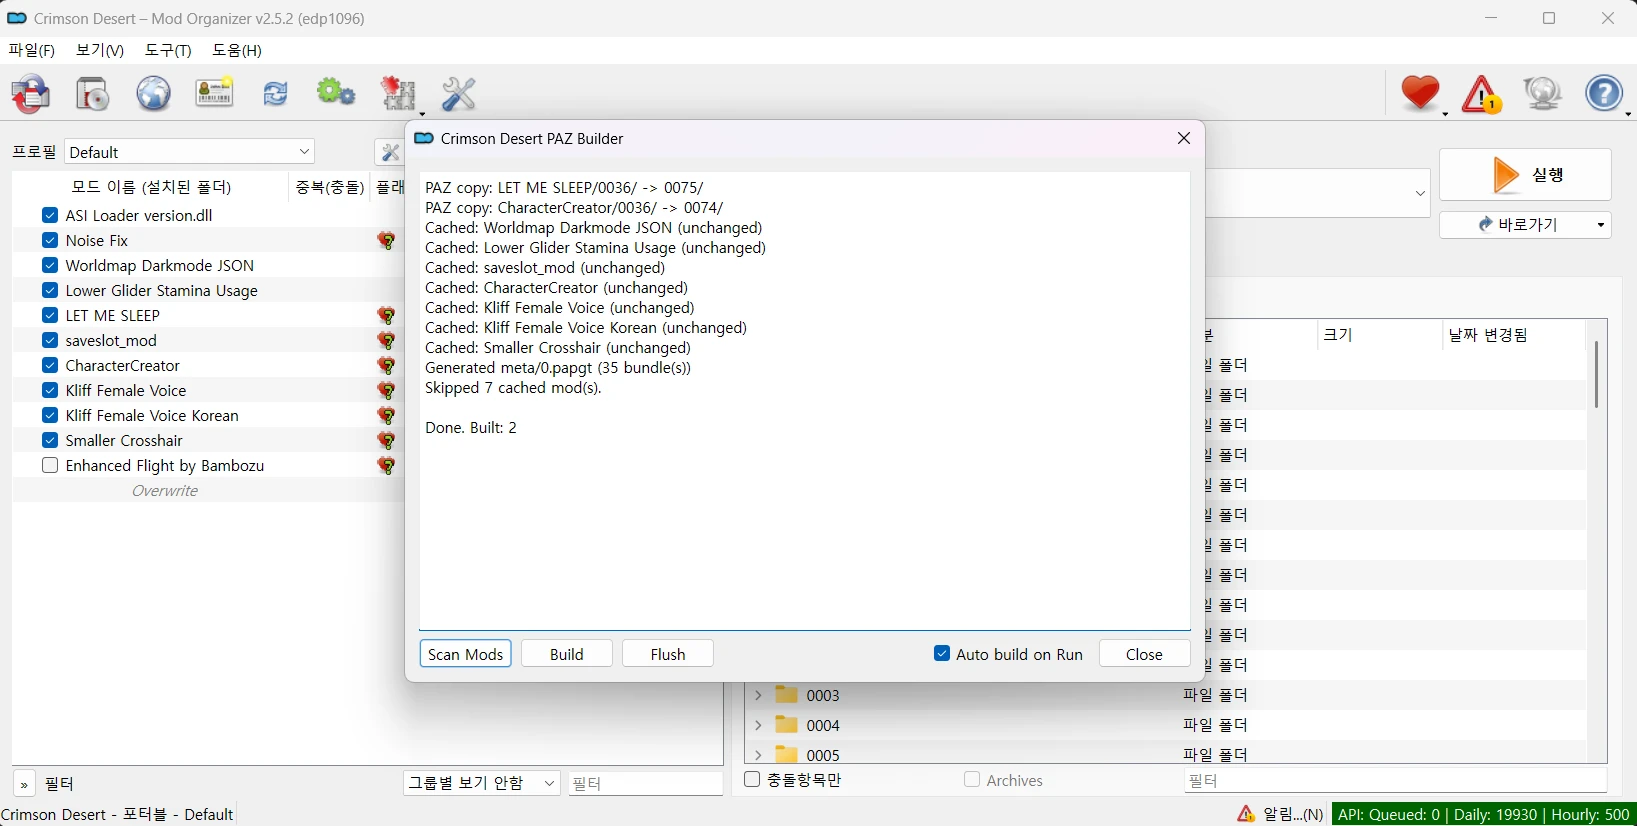The height and width of the screenshot is (826, 1637).
Task: Sort mods by 모드 이름 column header
Action: click(x=151, y=187)
